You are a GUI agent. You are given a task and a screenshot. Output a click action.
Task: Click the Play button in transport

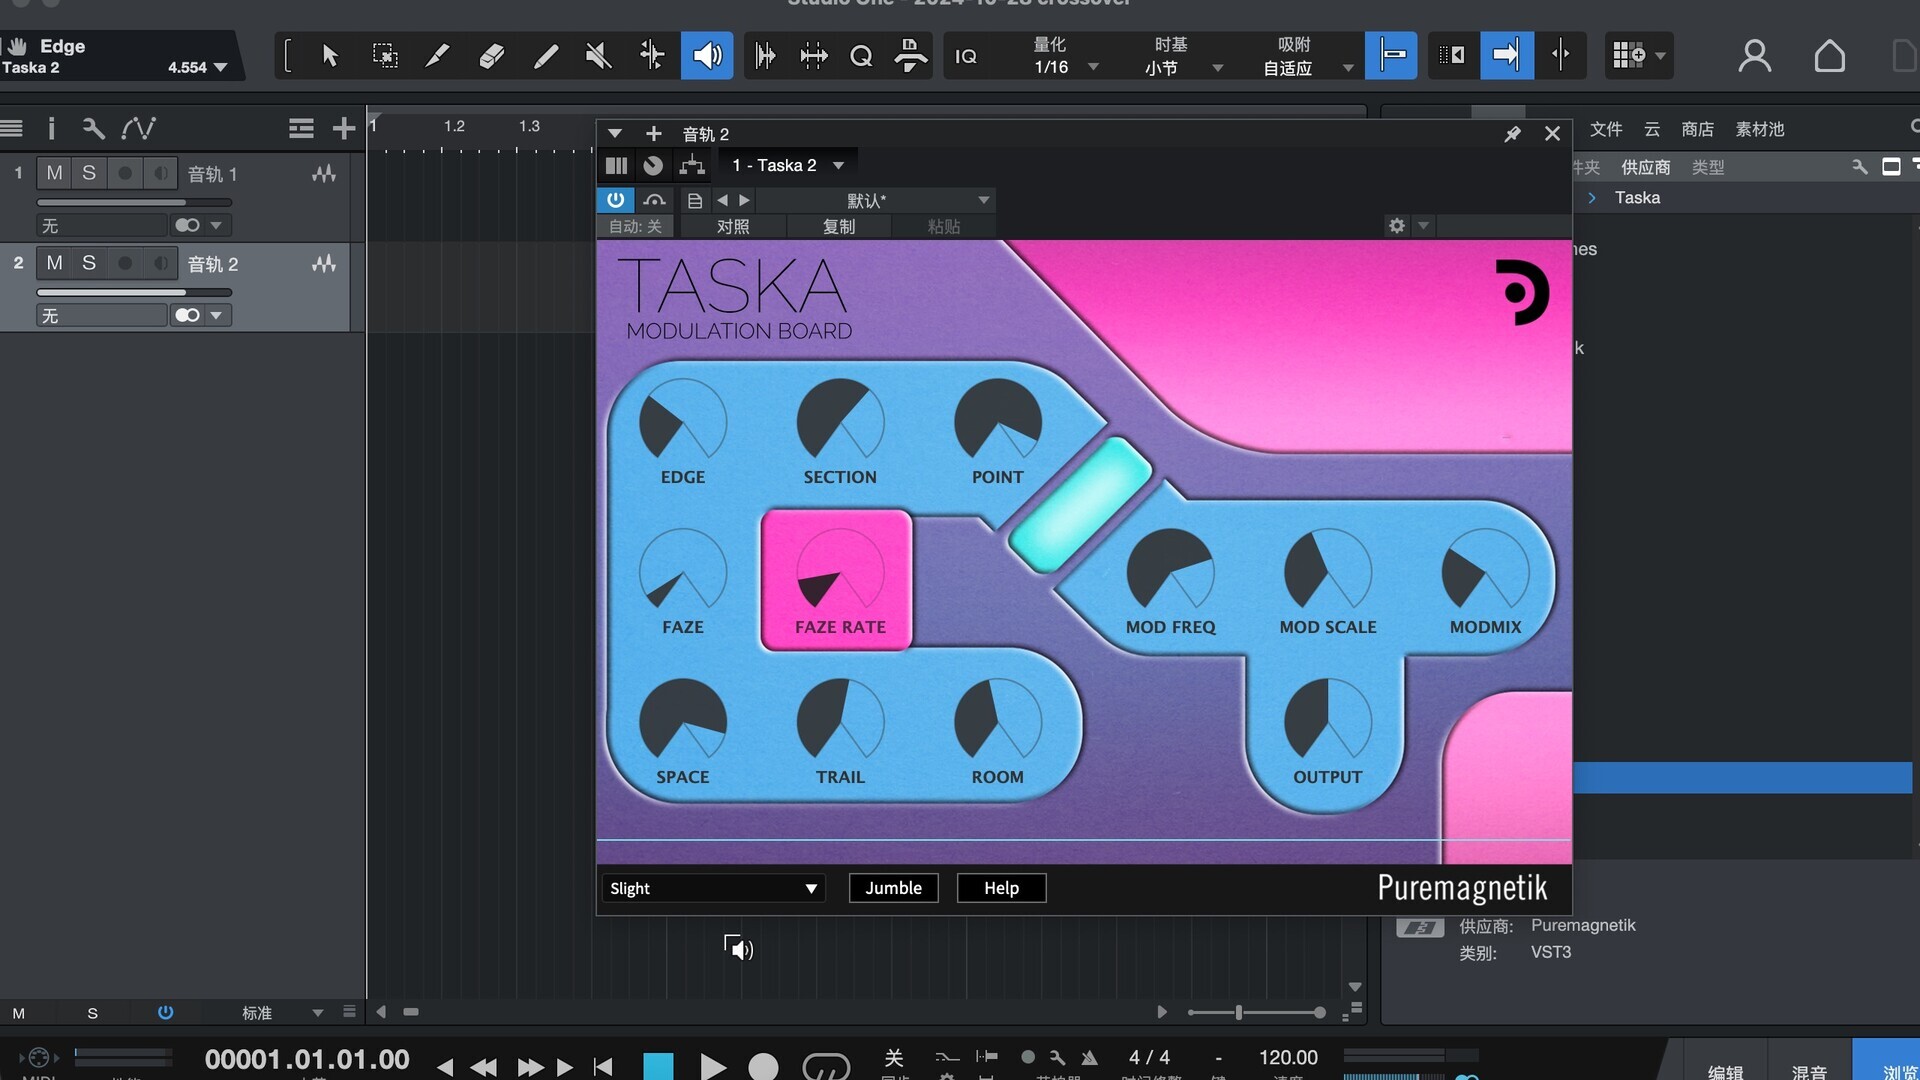pos(712,1067)
